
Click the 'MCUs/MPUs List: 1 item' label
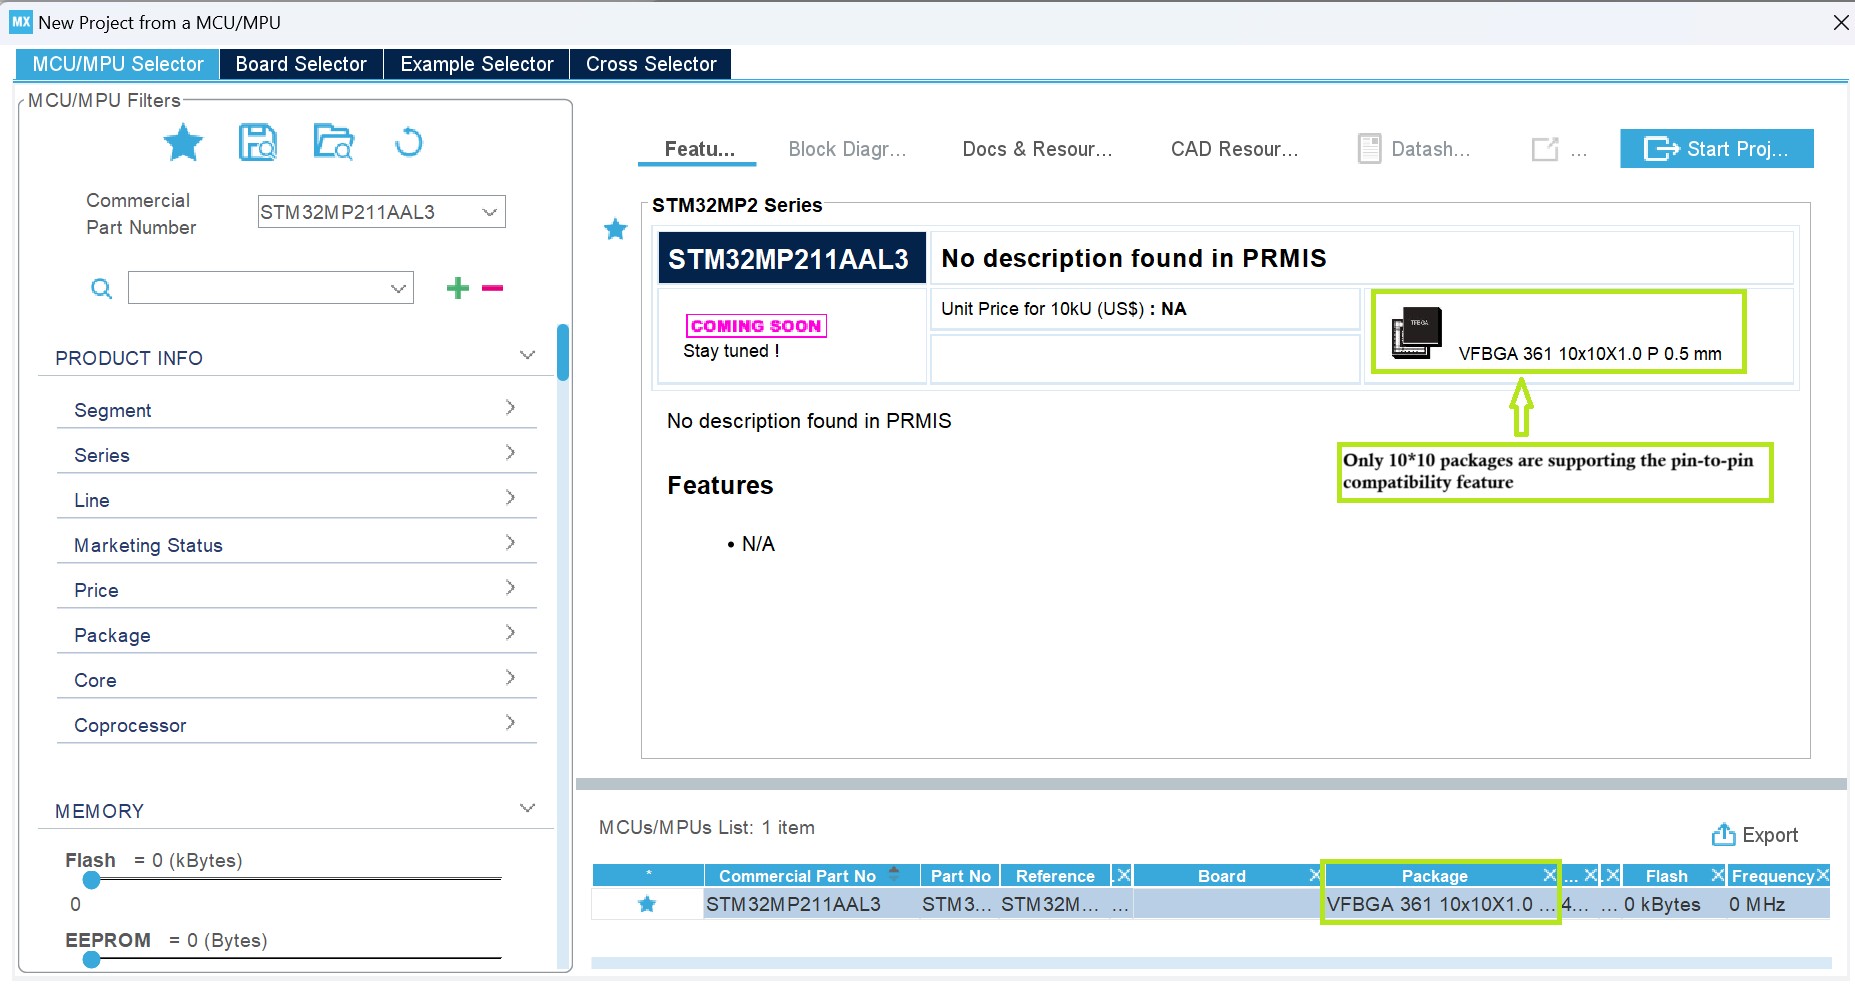[707, 828]
